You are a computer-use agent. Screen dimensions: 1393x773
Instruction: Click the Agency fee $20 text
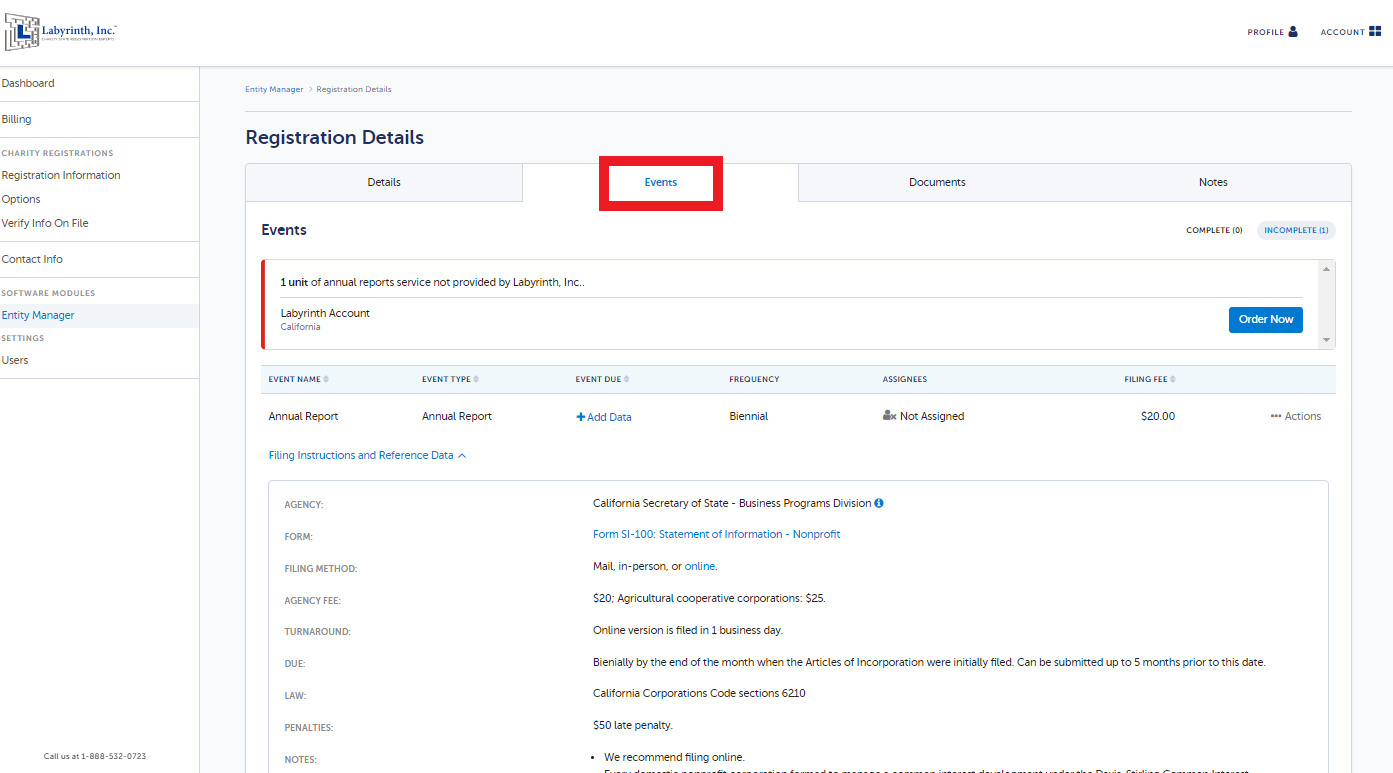click(x=709, y=598)
